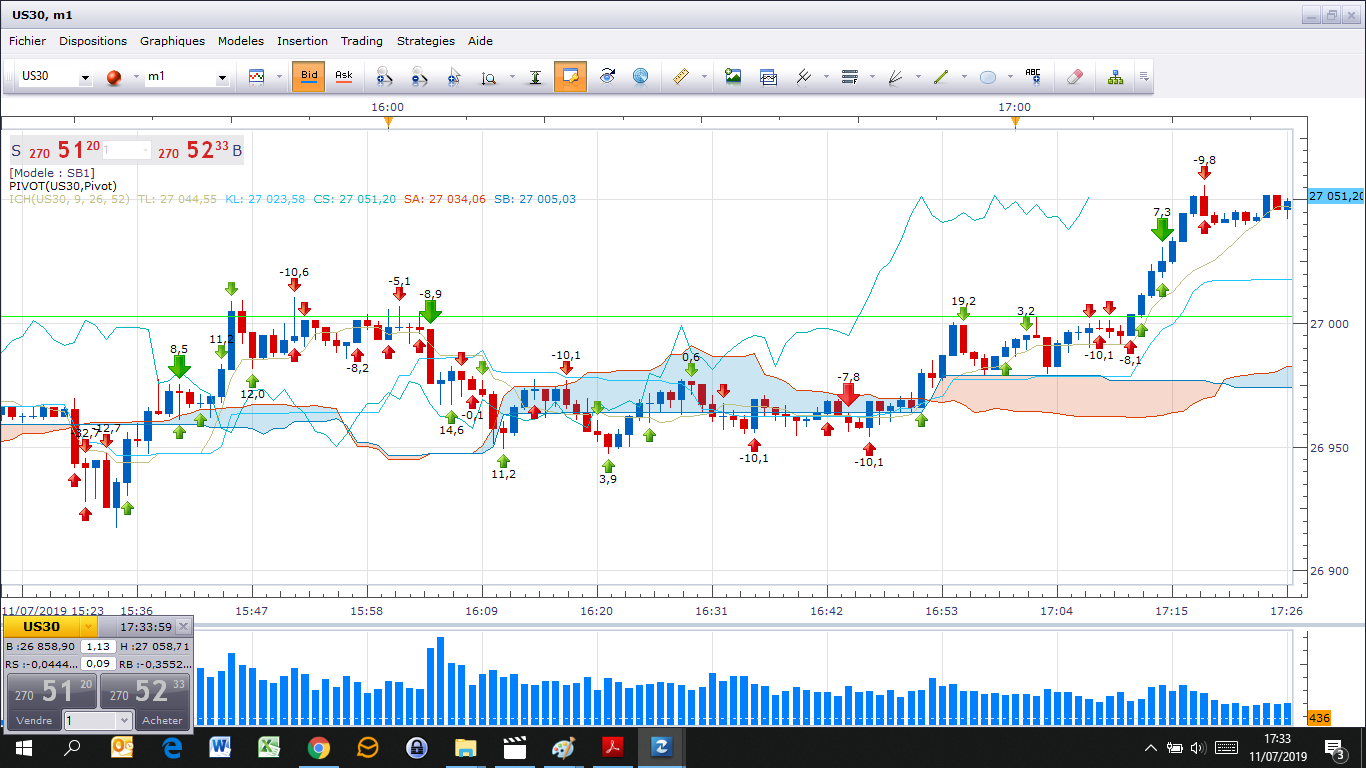Click the ABC text annotation tool
The image size is (1366, 768).
click(x=1033, y=77)
